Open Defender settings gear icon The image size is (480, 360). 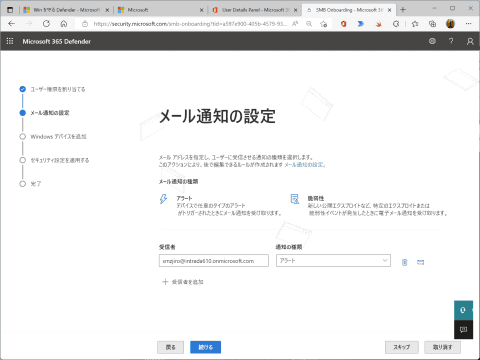(x=432, y=41)
